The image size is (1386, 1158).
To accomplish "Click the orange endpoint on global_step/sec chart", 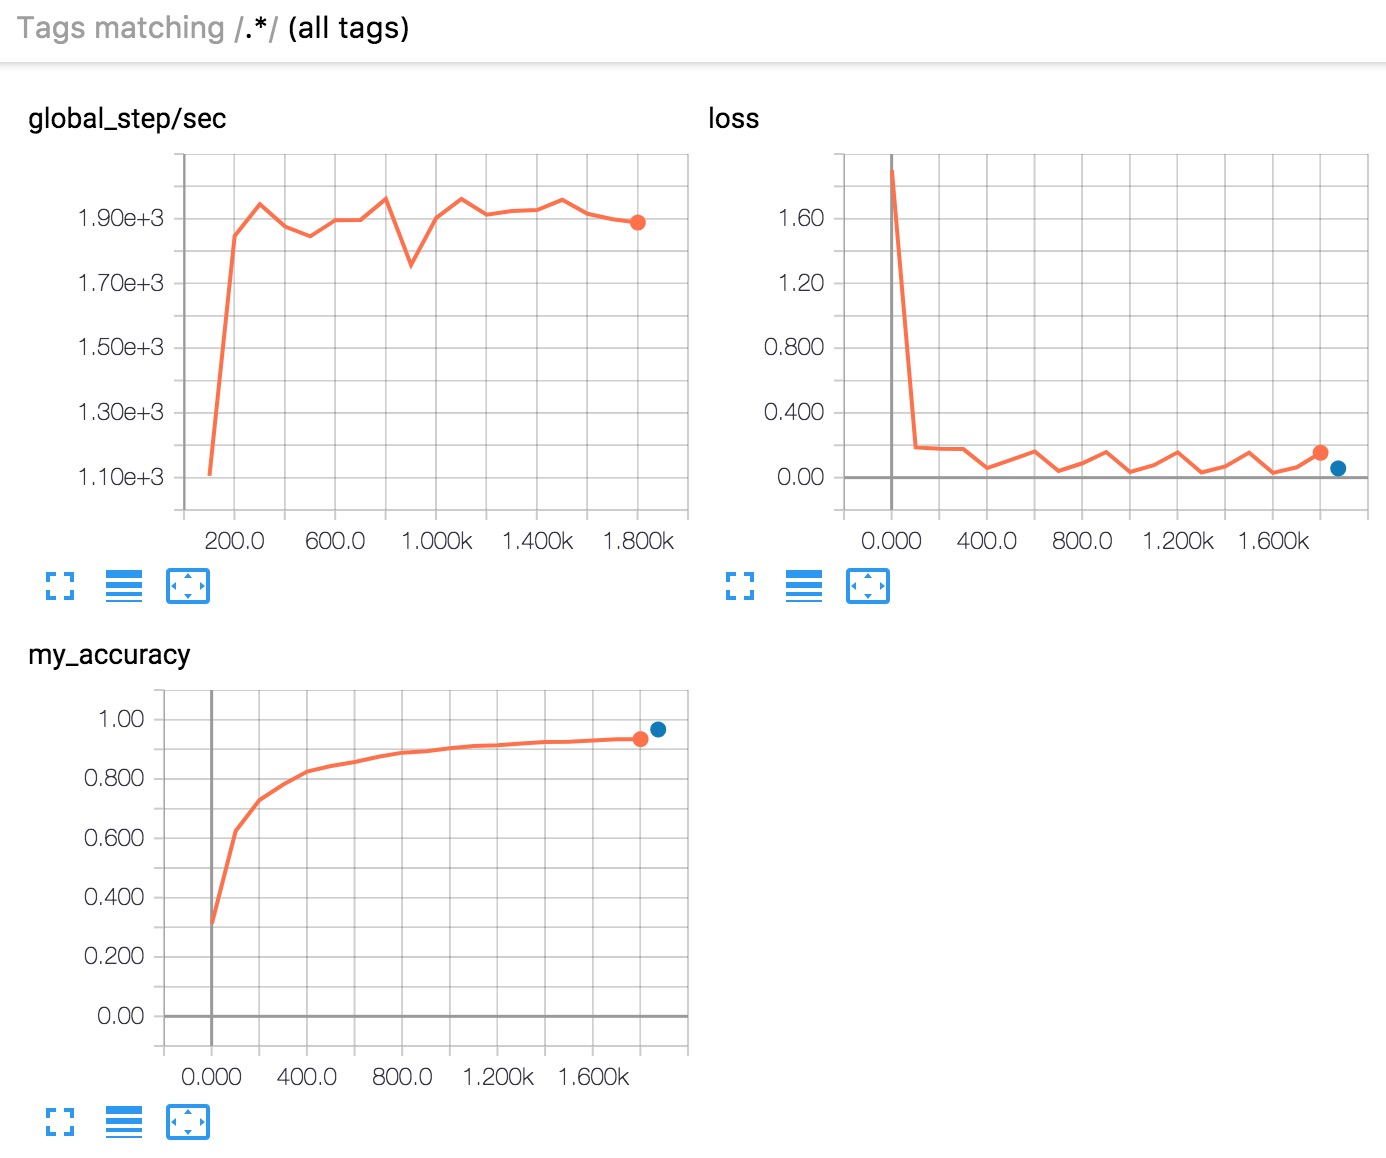I will pyautogui.click(x=637, y=223).
